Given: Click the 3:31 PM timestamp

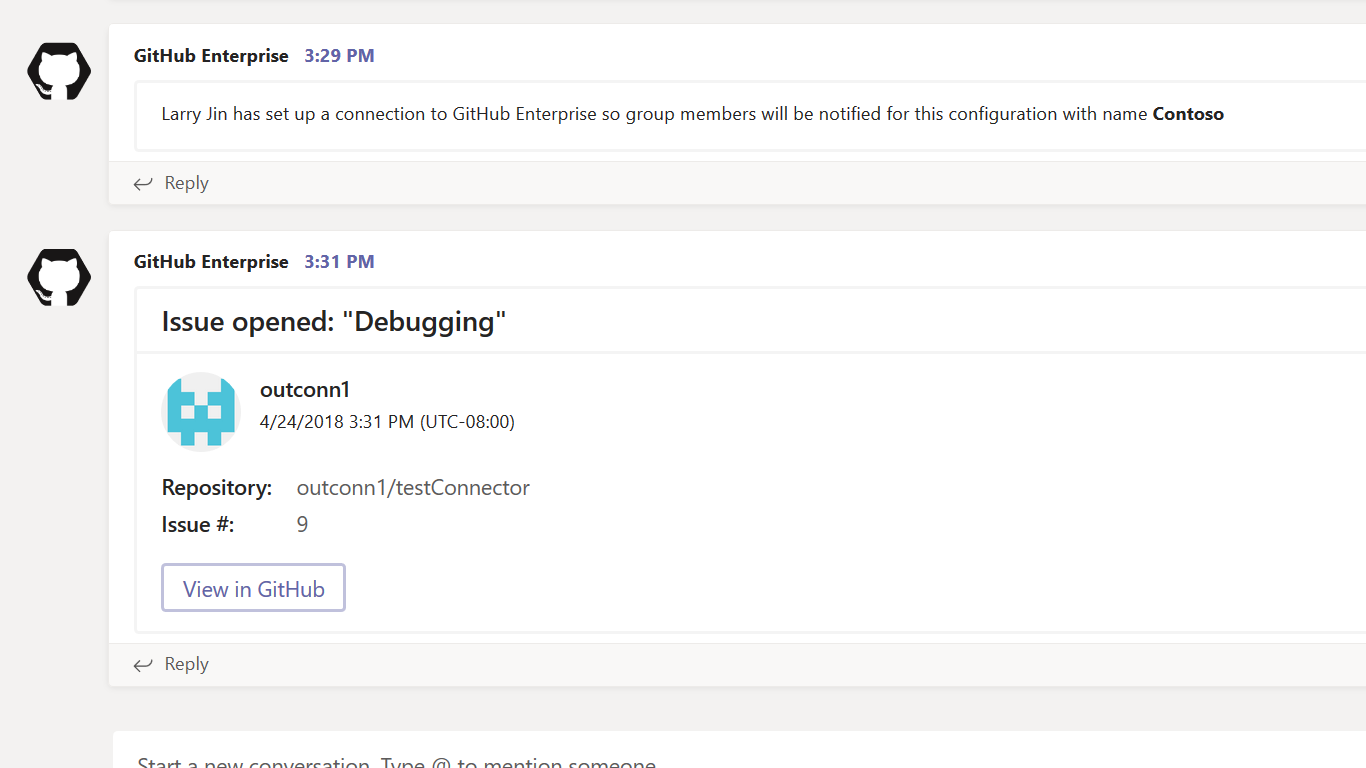Looking at the screenshot, I should click(339, 262).
